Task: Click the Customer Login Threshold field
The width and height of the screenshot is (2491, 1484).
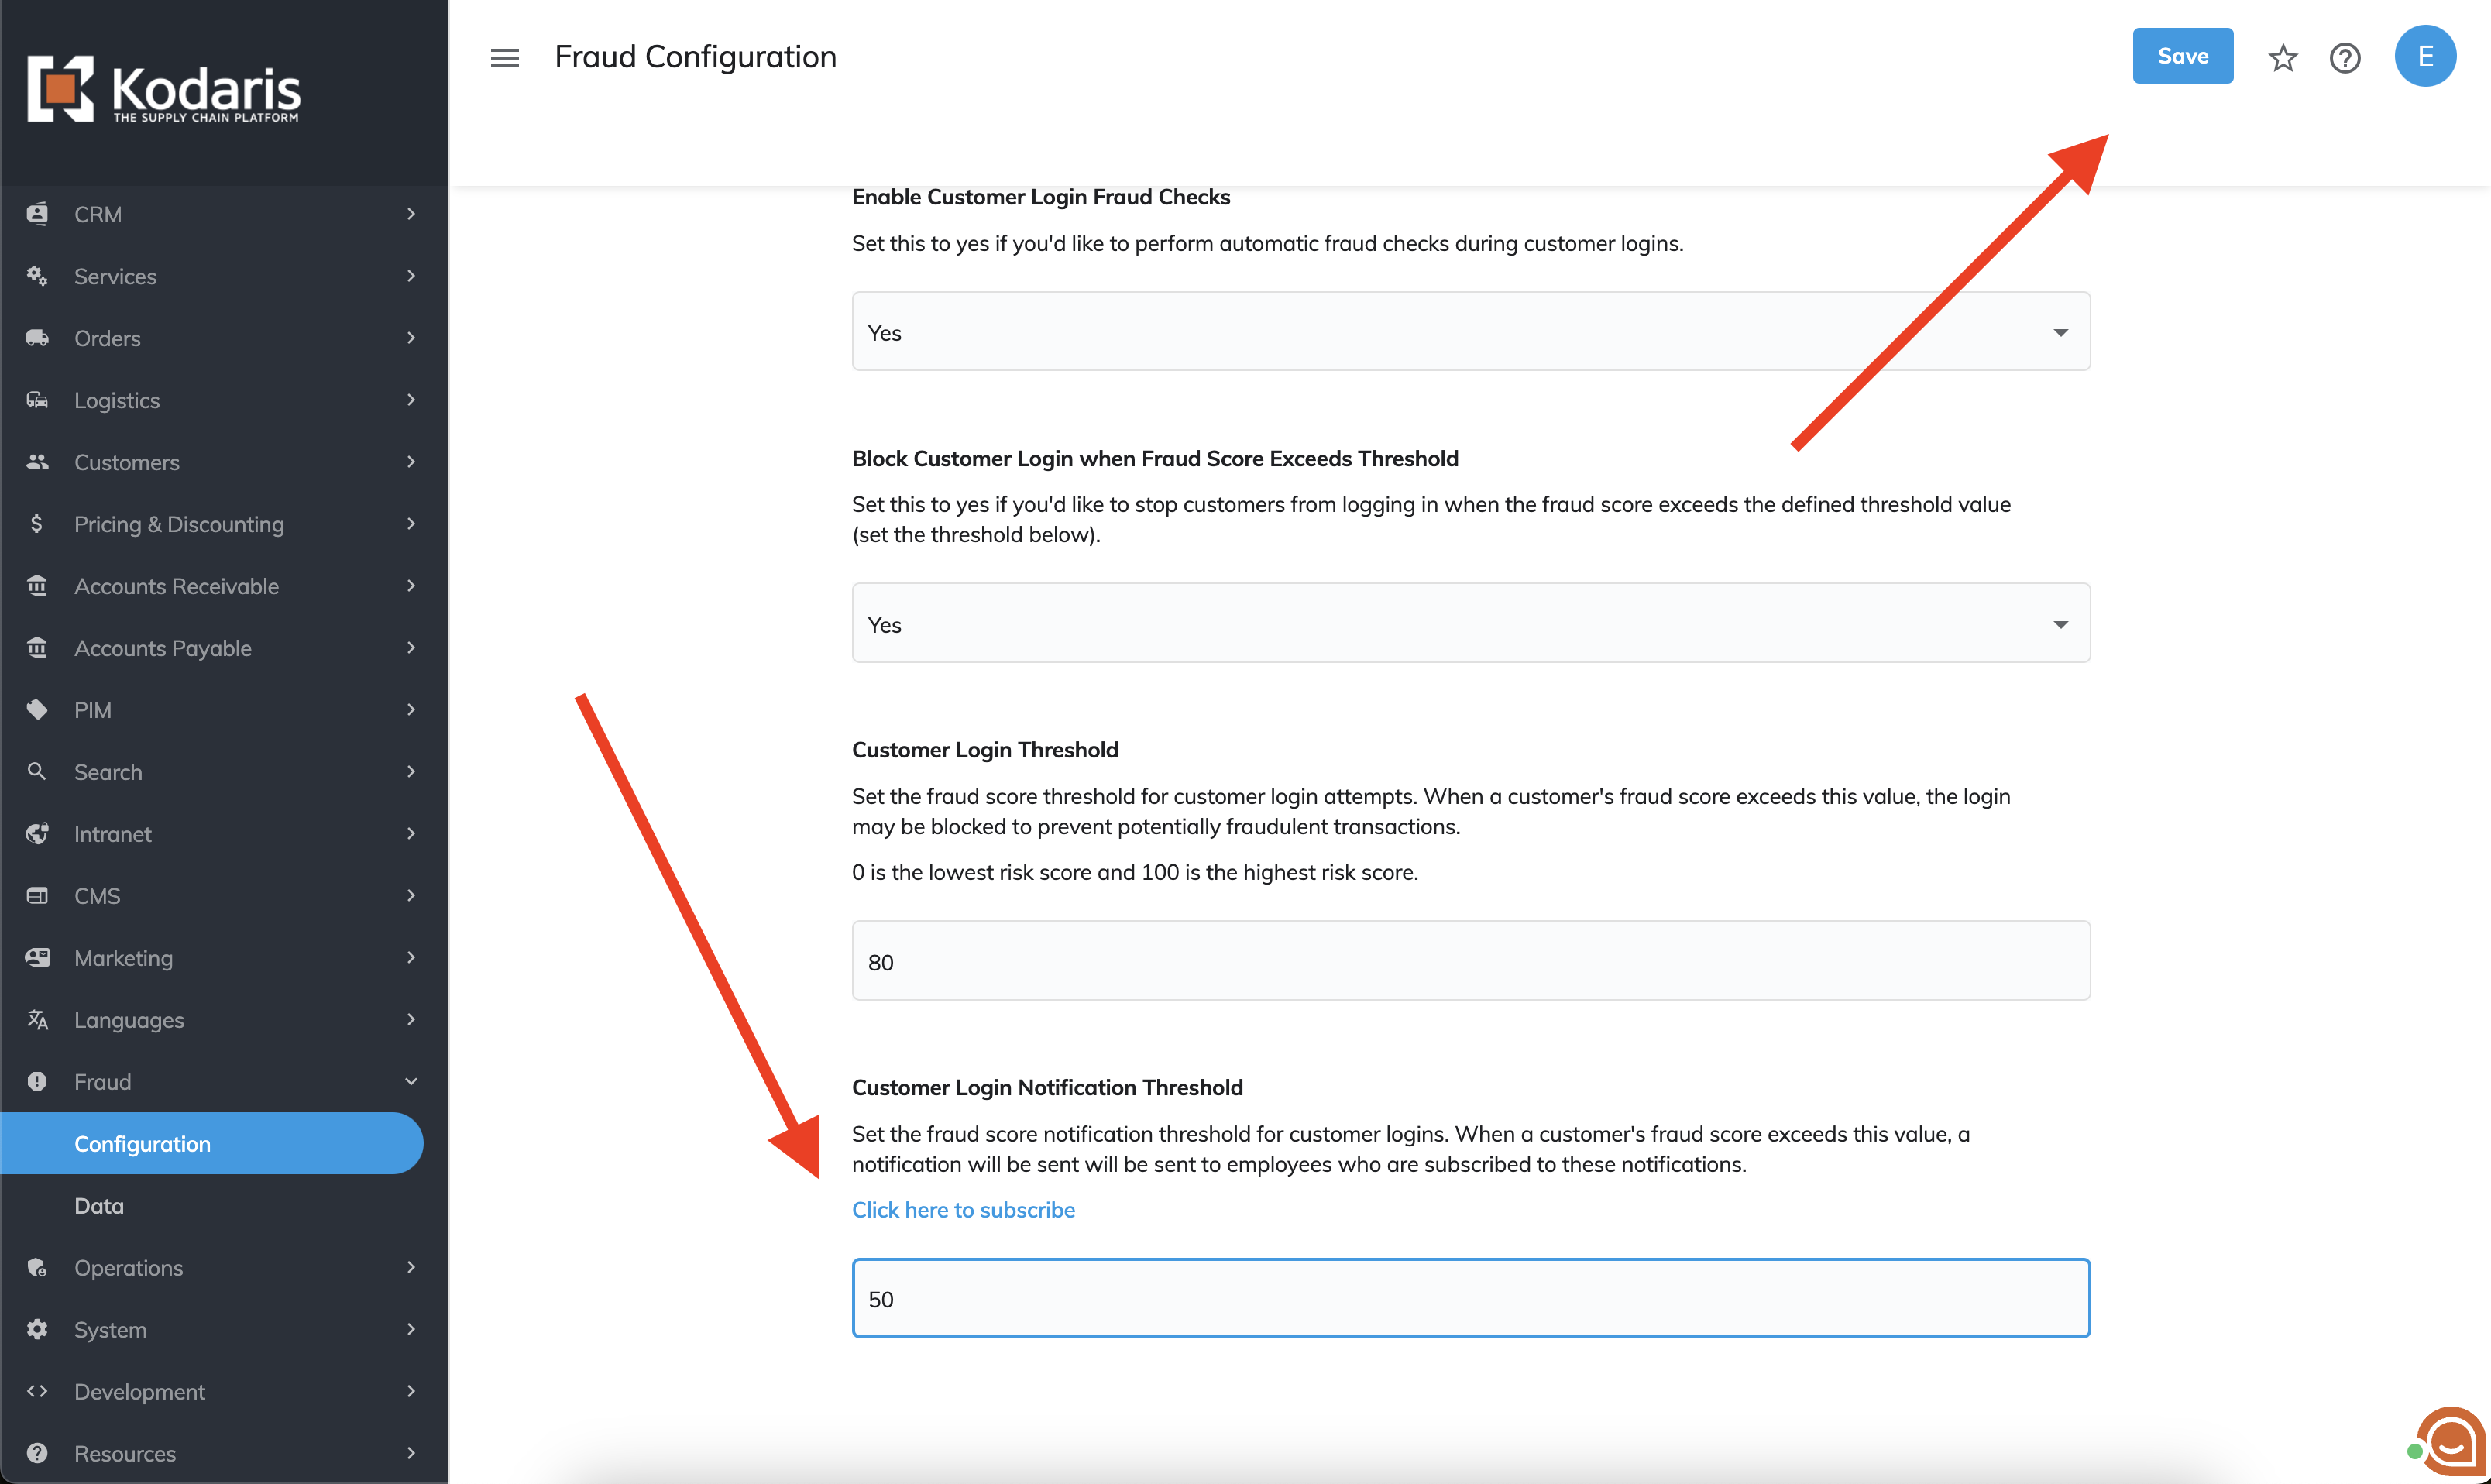Action: 1470,961
